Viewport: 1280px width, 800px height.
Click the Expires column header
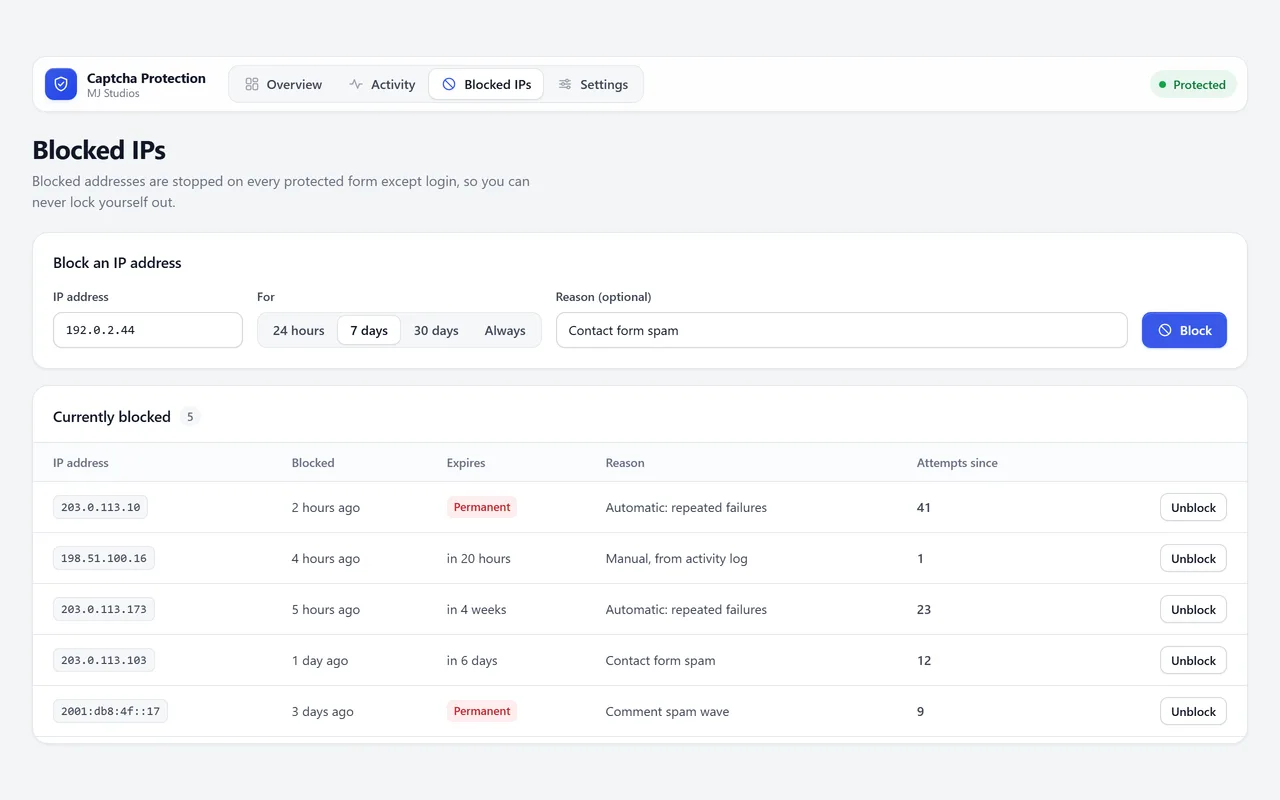[x=466, y=463]
